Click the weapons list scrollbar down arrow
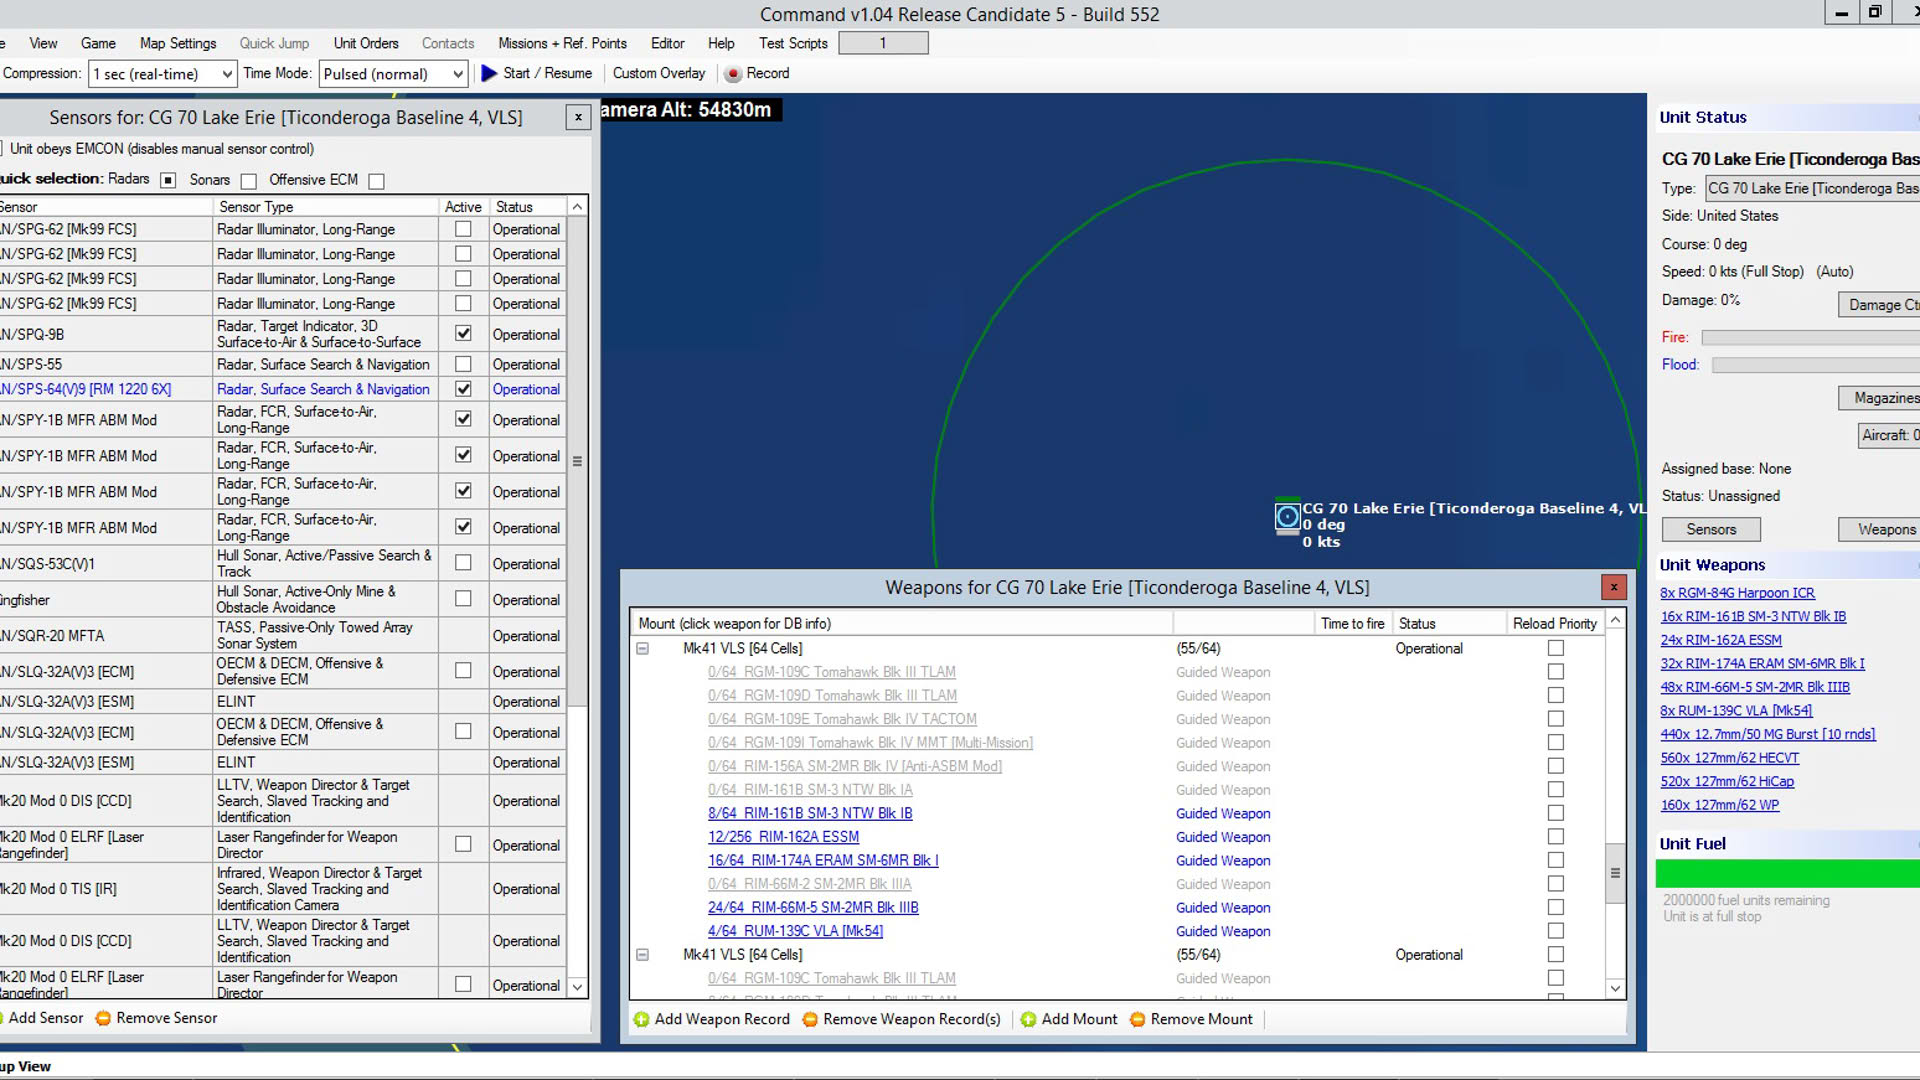Viewport: 1920px width, 1080px height. [1615, 988]
